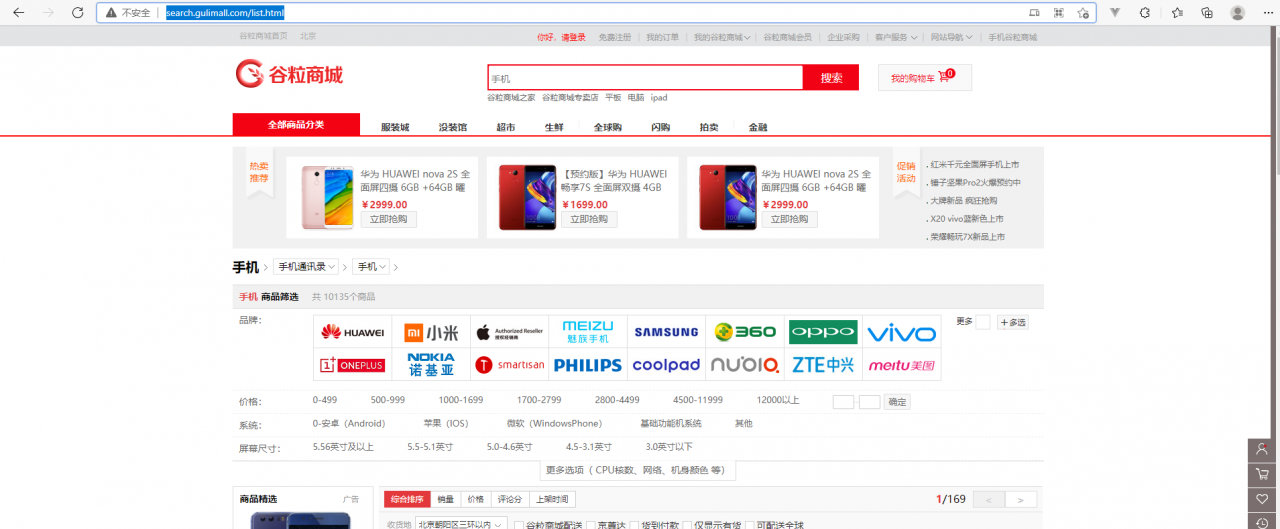Filter by OPPO brand logo
This screenshot has height=529, width=1280.
coord(823,332)
